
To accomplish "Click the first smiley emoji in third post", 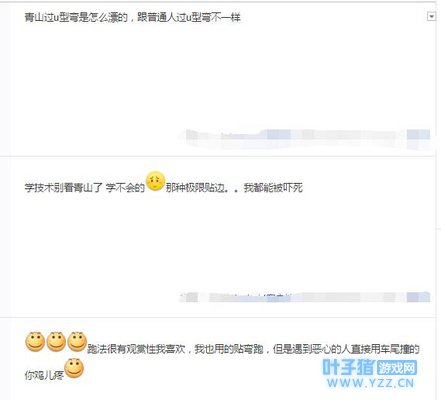I will [x=35, y=342].
